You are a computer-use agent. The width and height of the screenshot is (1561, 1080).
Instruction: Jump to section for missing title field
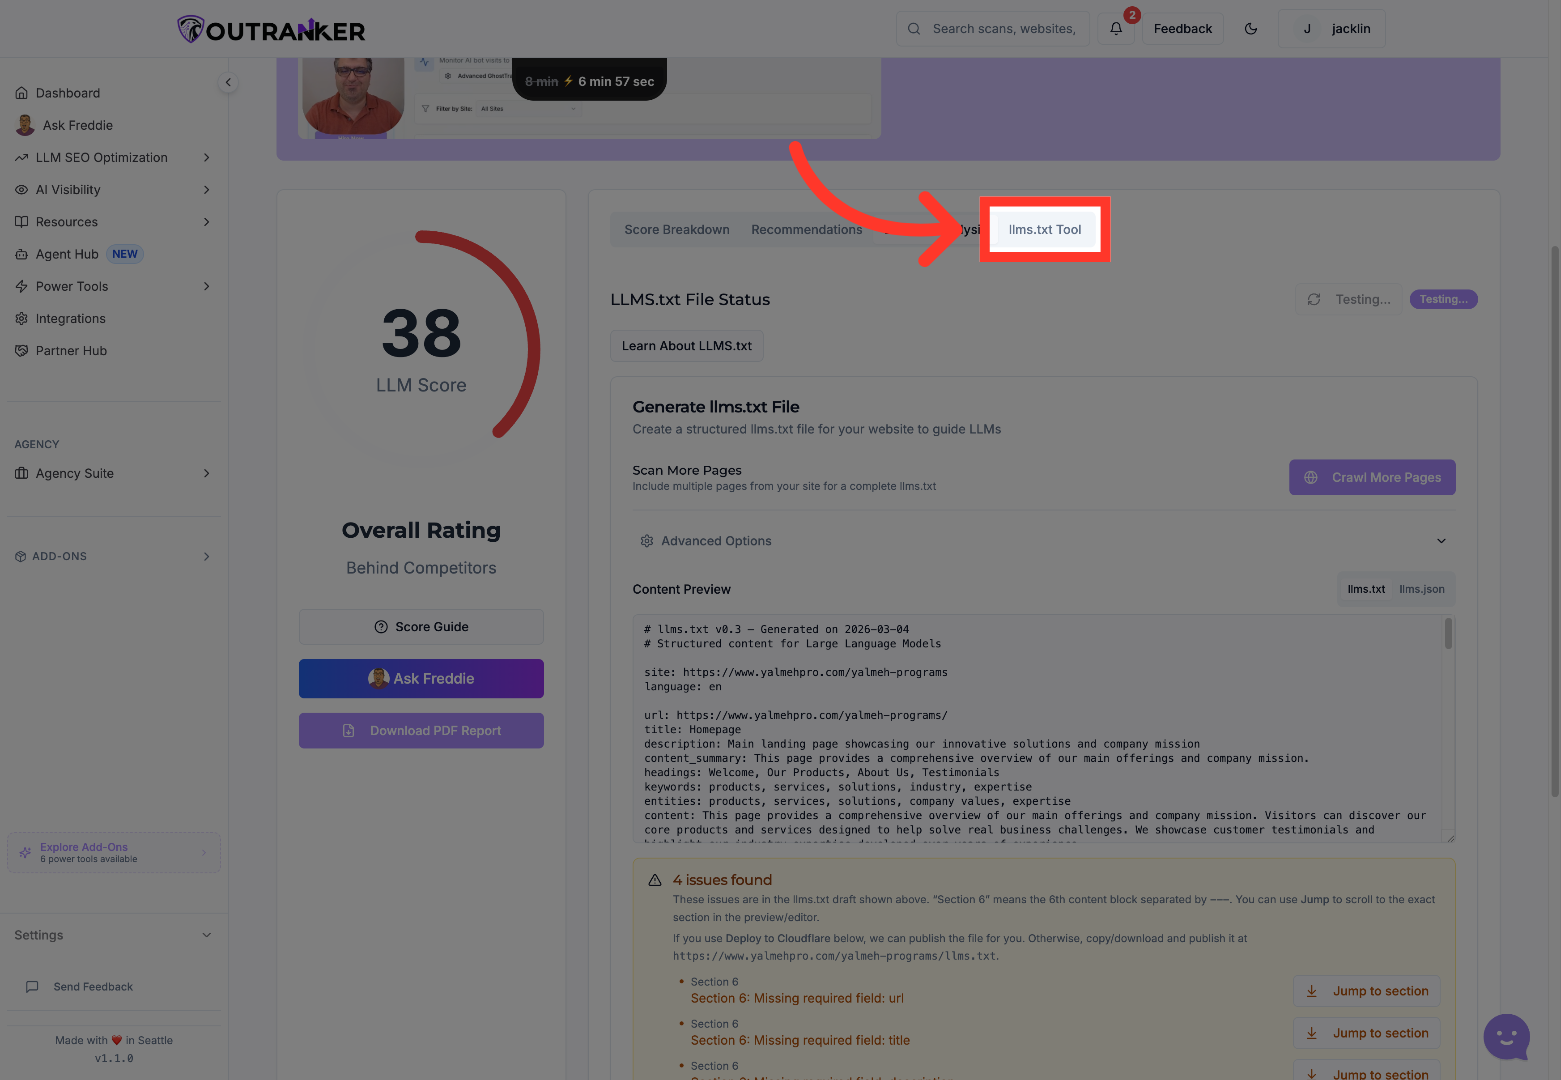tap(1367, 1033)
